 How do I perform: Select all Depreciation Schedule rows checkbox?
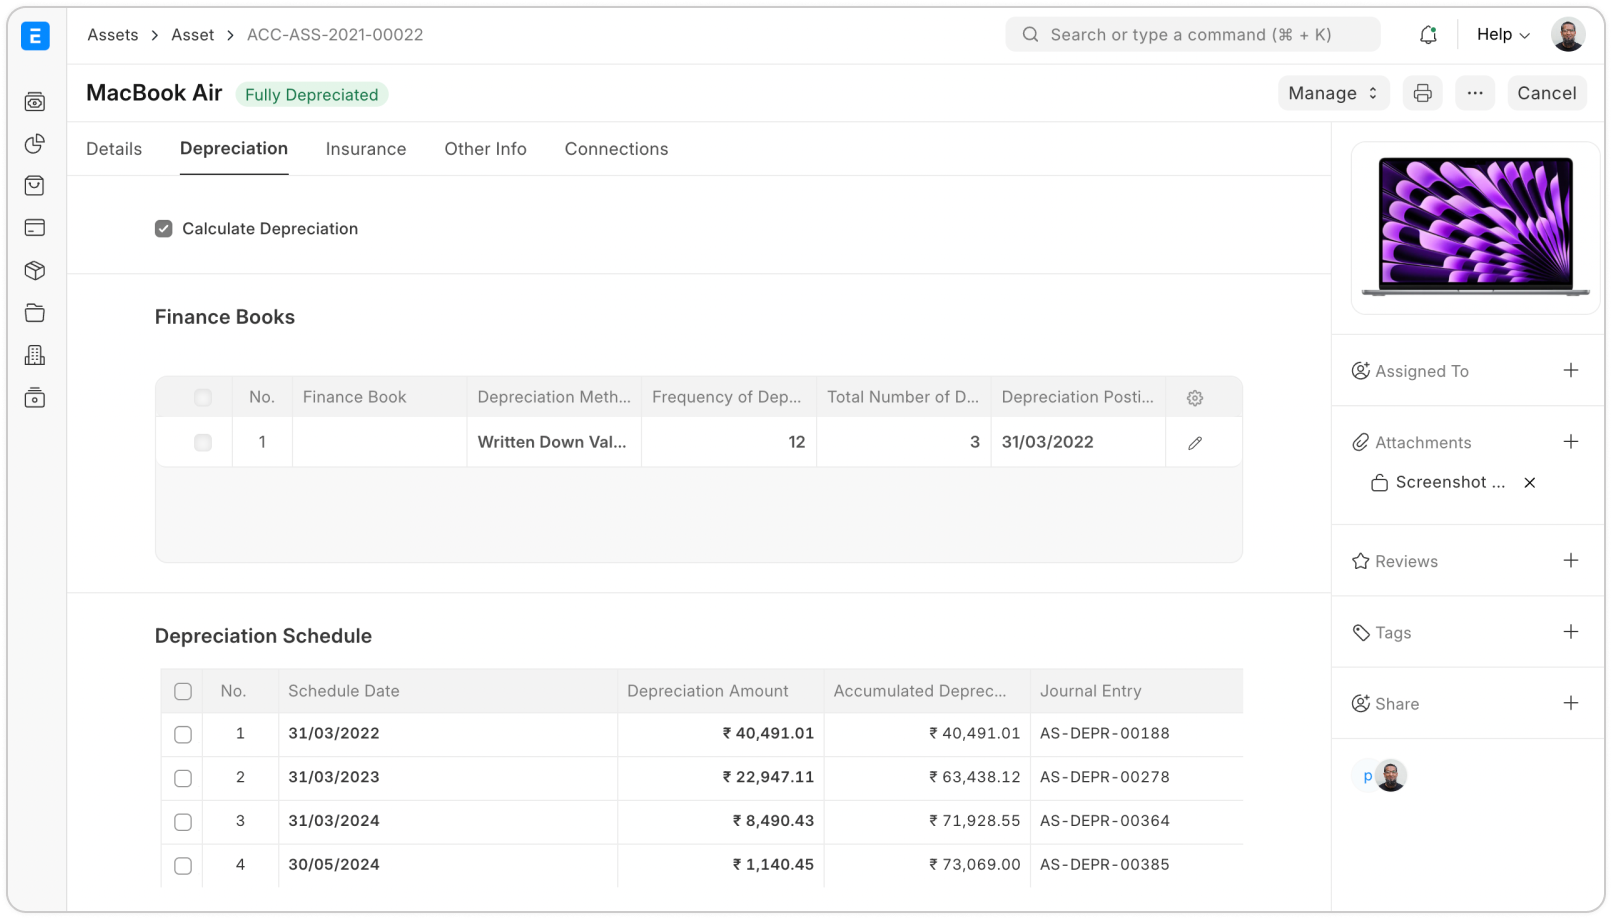click(x=183, y=691)
